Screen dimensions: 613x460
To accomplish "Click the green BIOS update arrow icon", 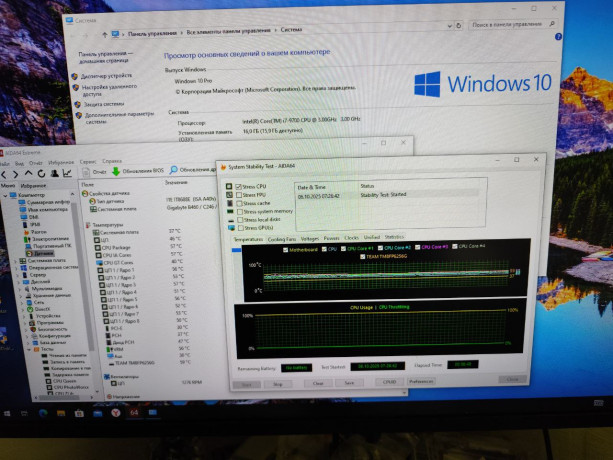I will (x=116, y=171).
